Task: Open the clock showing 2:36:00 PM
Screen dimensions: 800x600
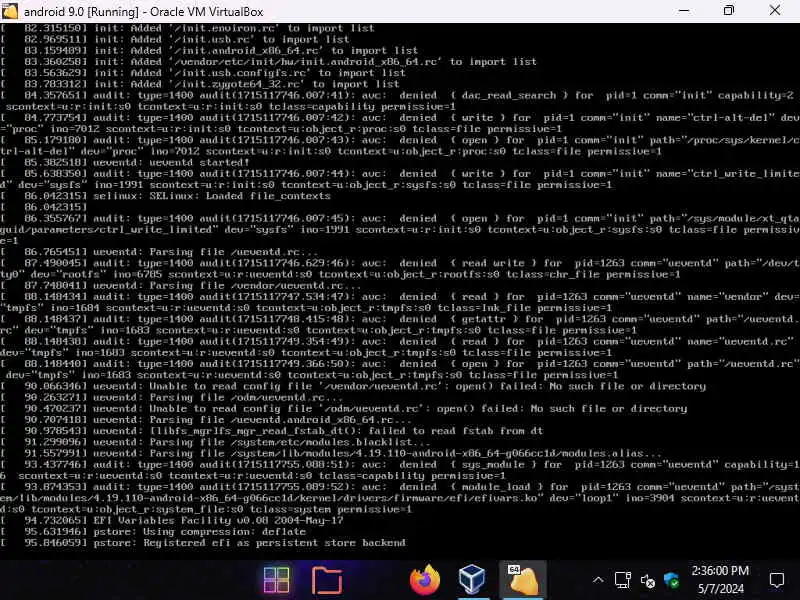Action: click(720, 570)
